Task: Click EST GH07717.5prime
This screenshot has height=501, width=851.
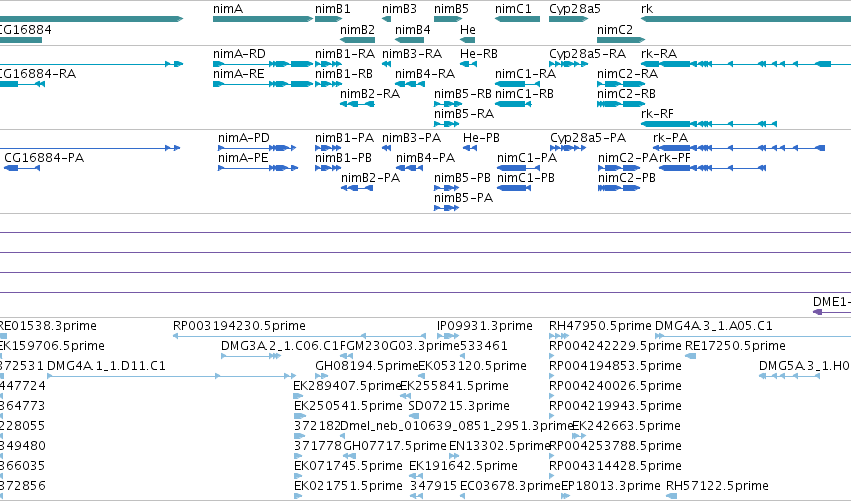Action: (x=350, y=456)
